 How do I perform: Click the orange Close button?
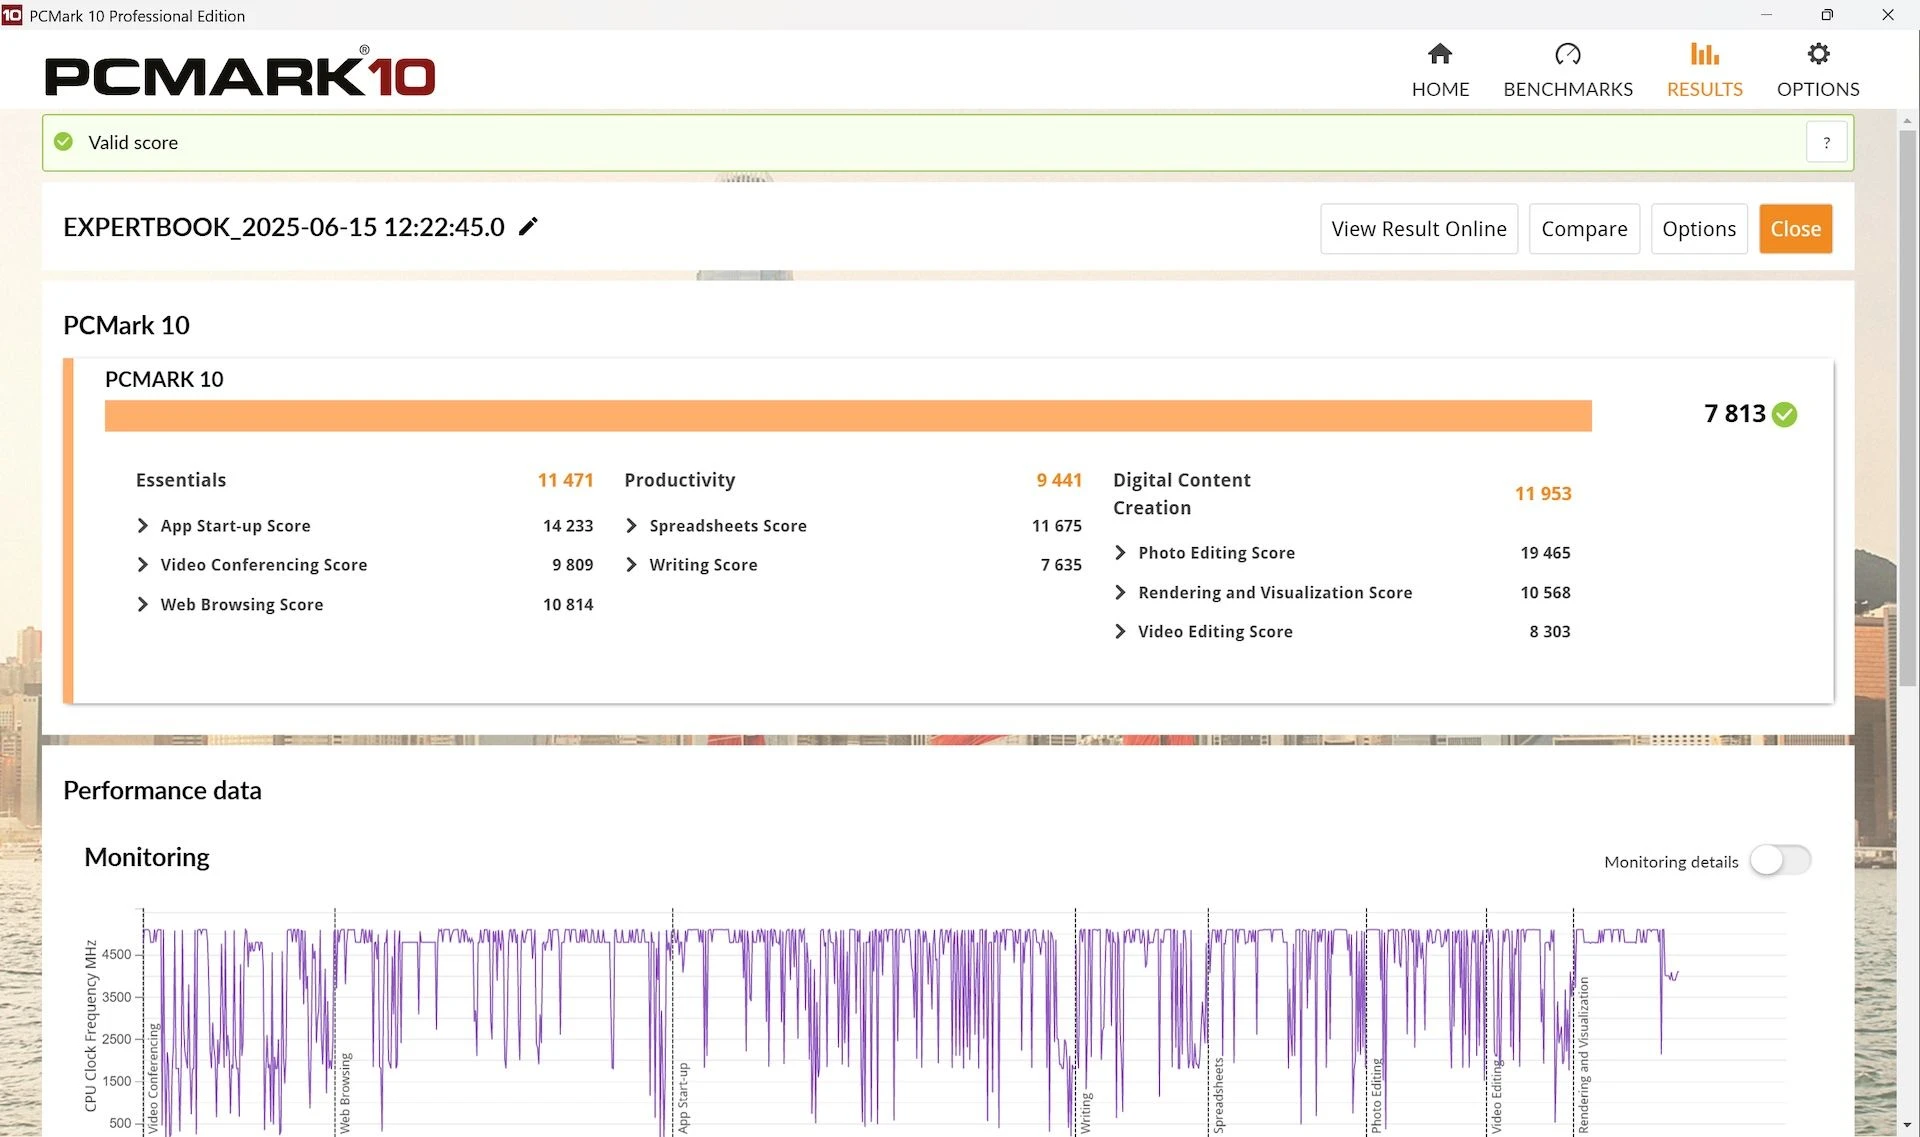pos(1795,229)
